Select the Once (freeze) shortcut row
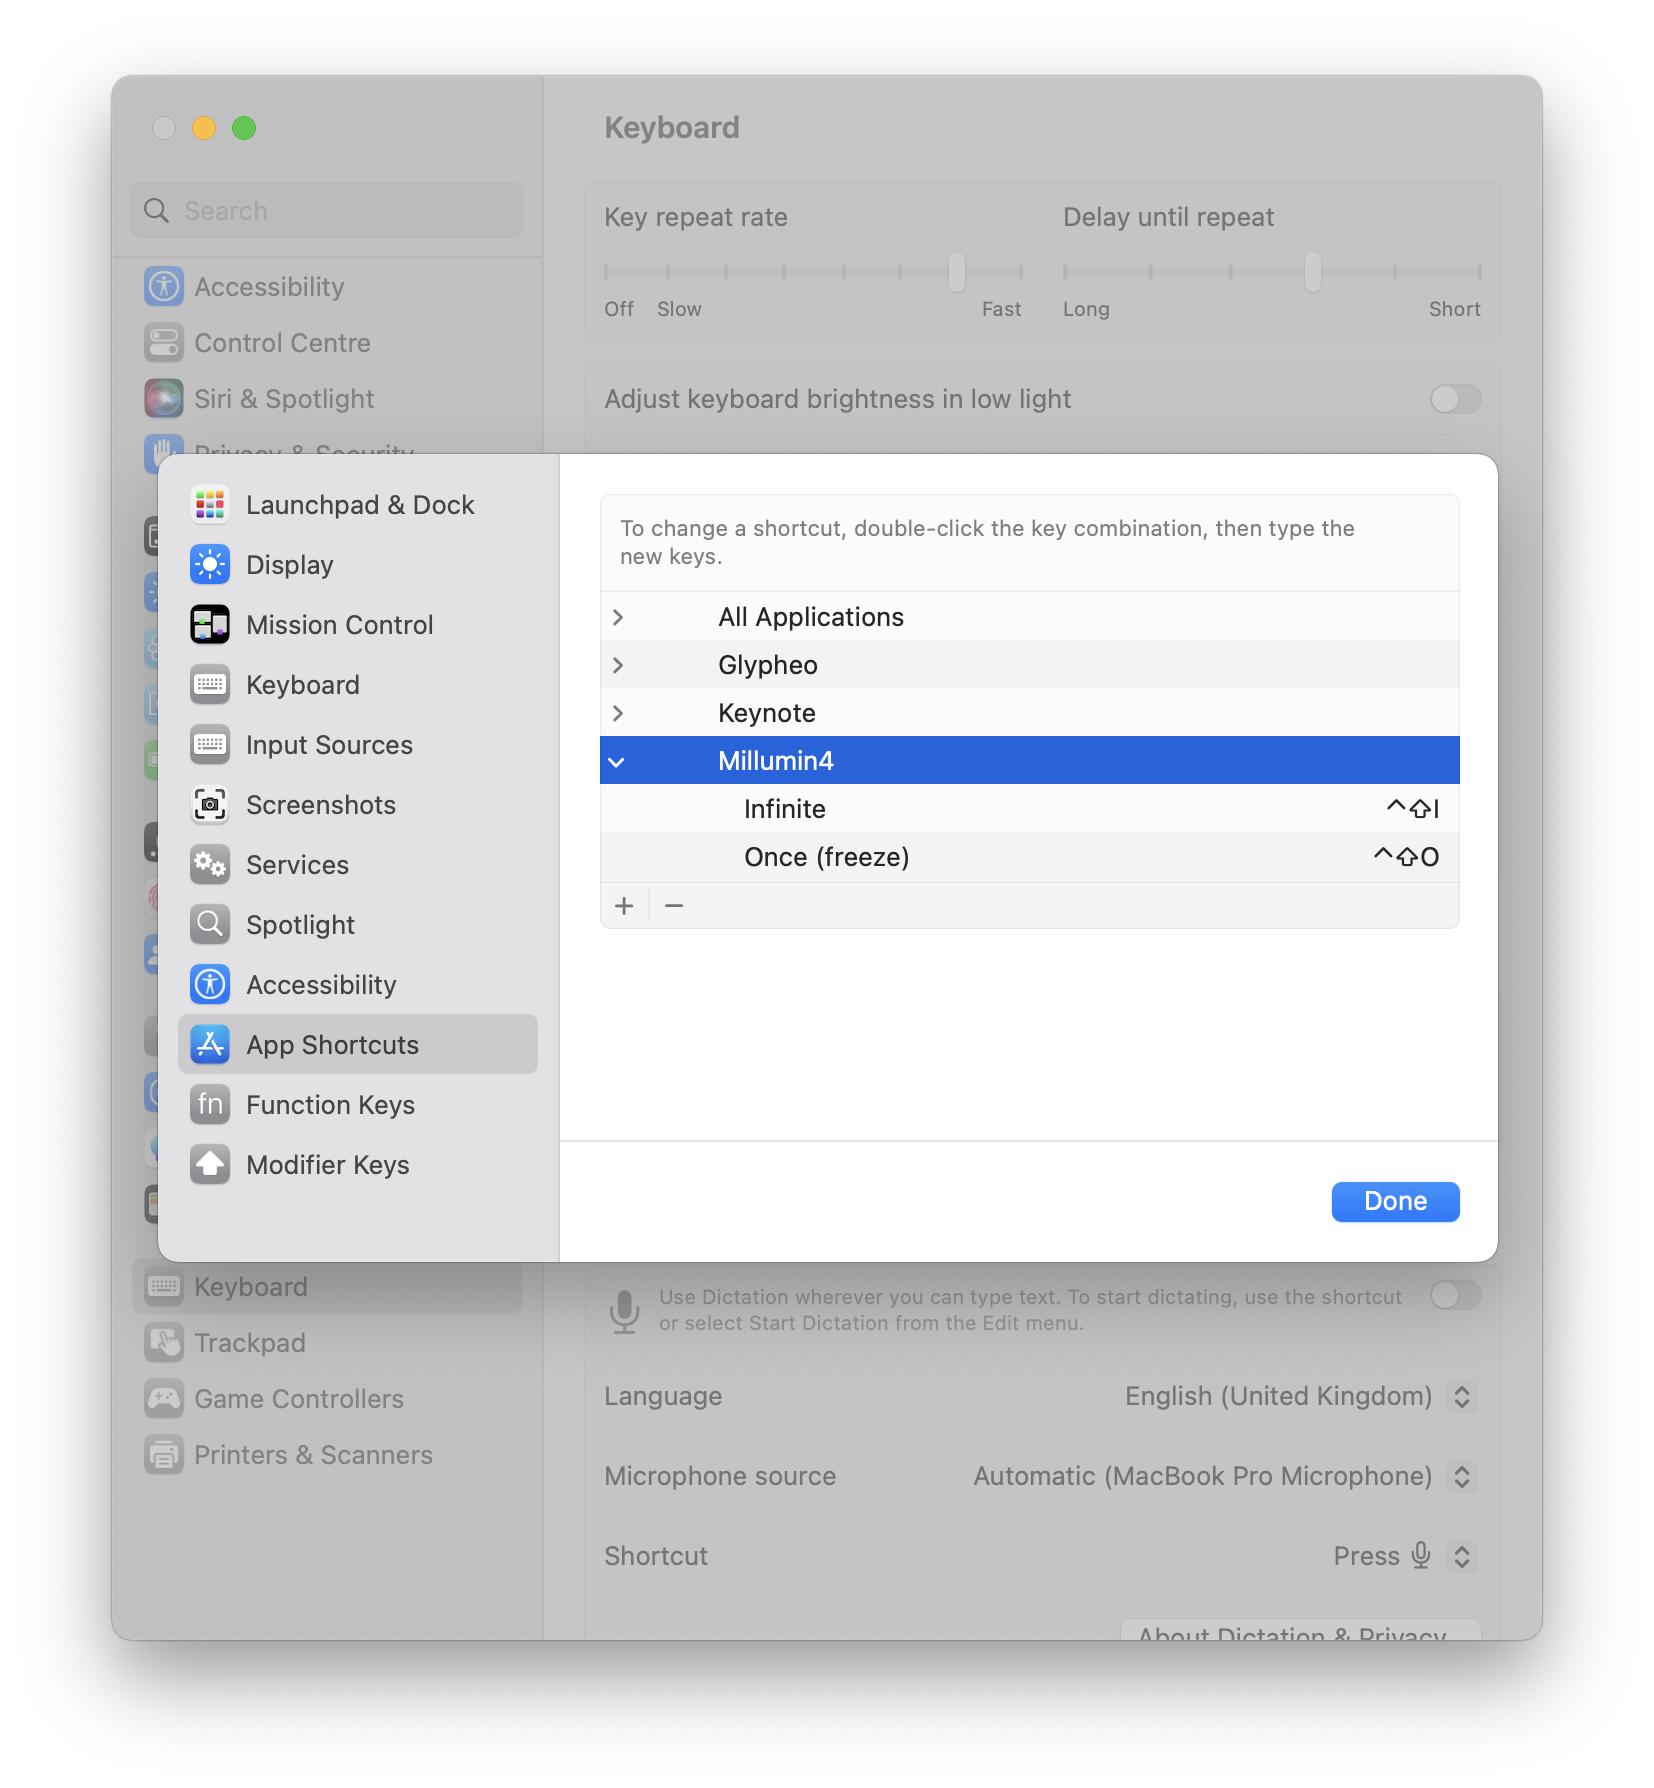The width and height of the screenshot is (1654, 1788). (x=1029, y=857)
